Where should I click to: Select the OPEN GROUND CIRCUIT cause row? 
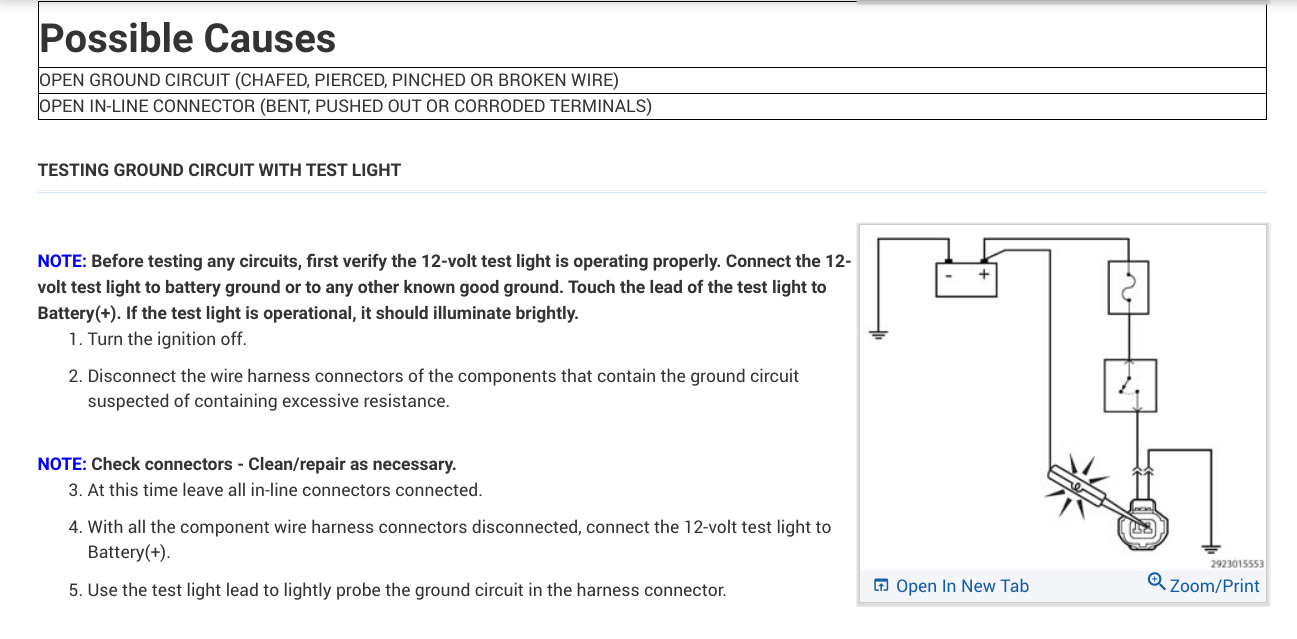tap(328, 80)
